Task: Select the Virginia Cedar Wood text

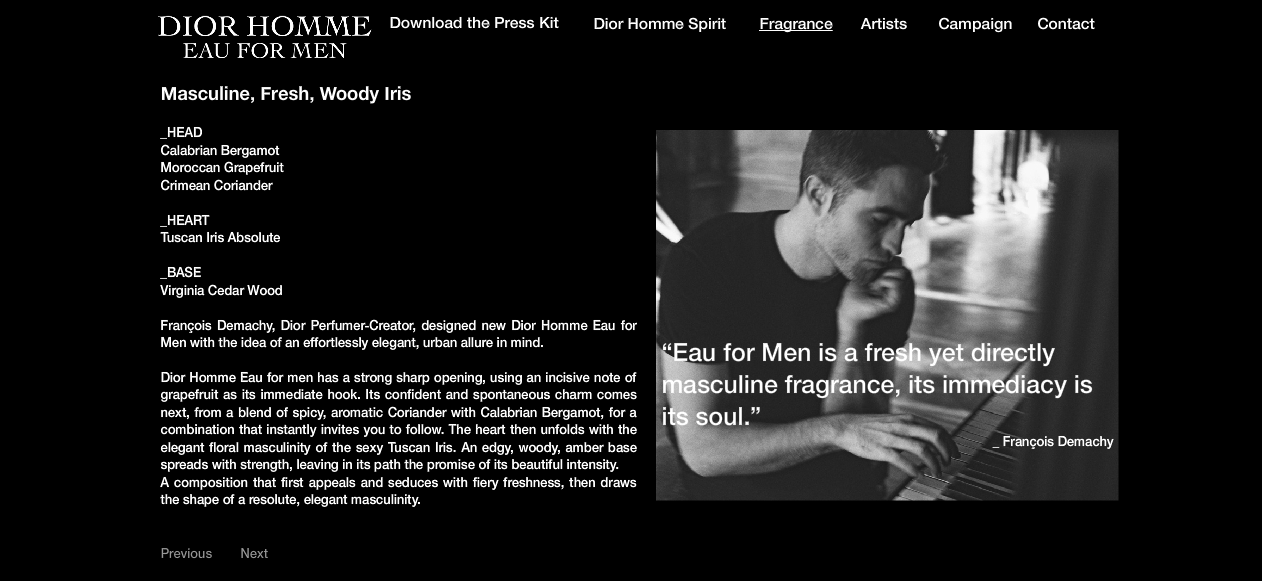Action: [x=221, y=291]
